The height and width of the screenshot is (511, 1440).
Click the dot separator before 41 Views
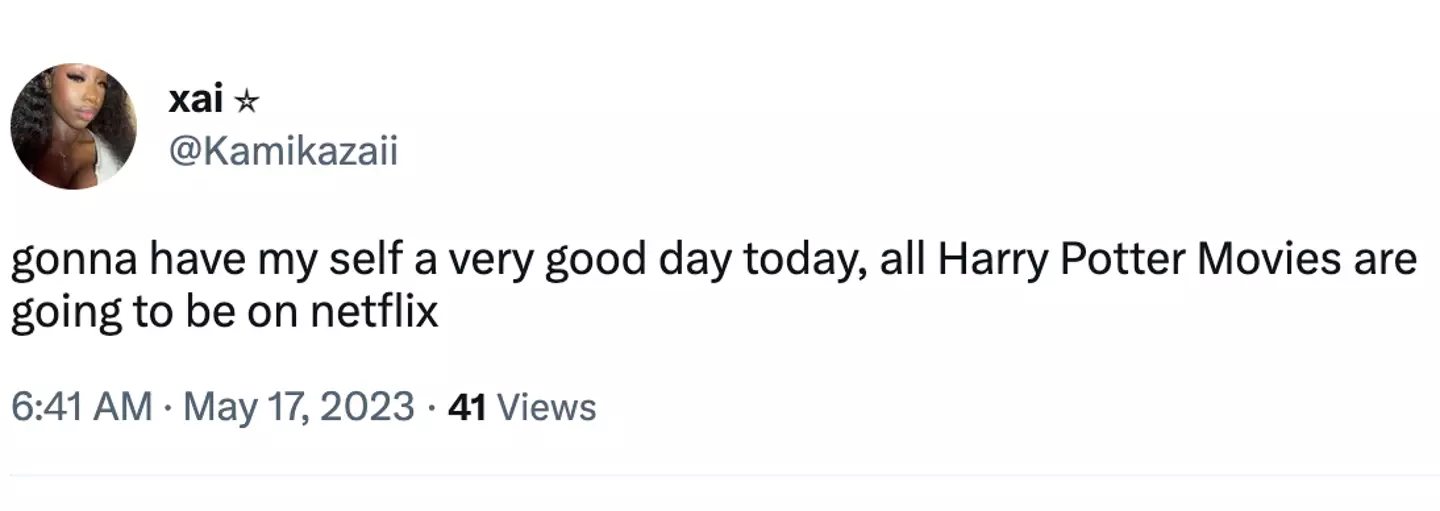coord(431,407)
